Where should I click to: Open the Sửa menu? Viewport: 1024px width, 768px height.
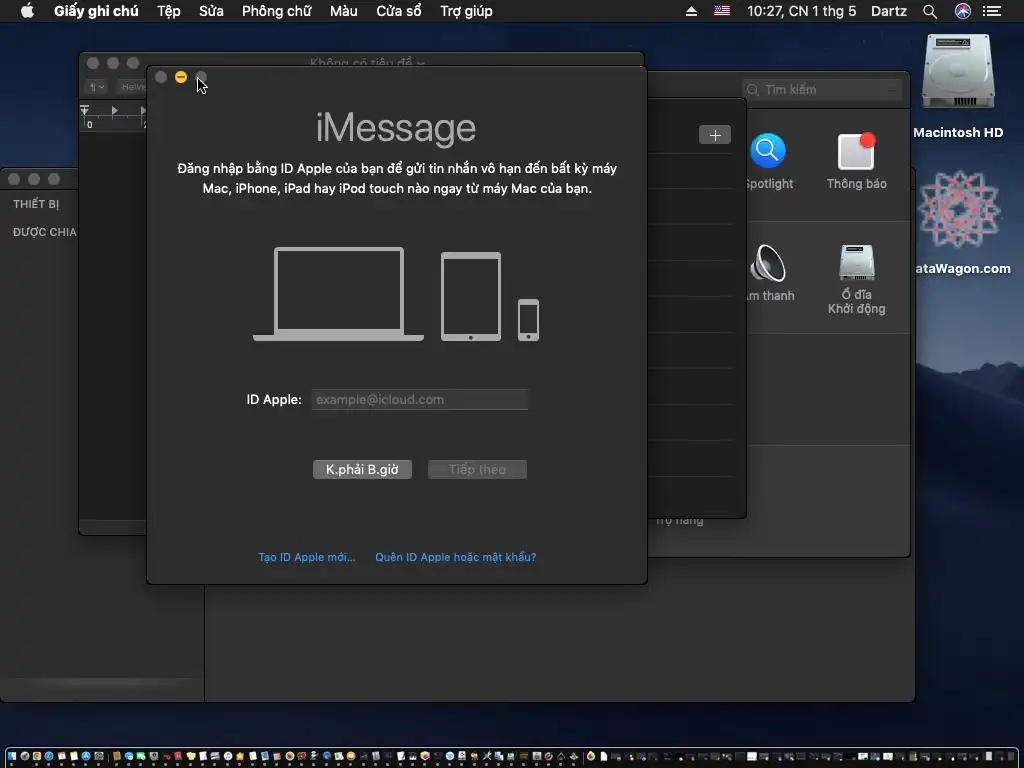[x=211, y=11]
